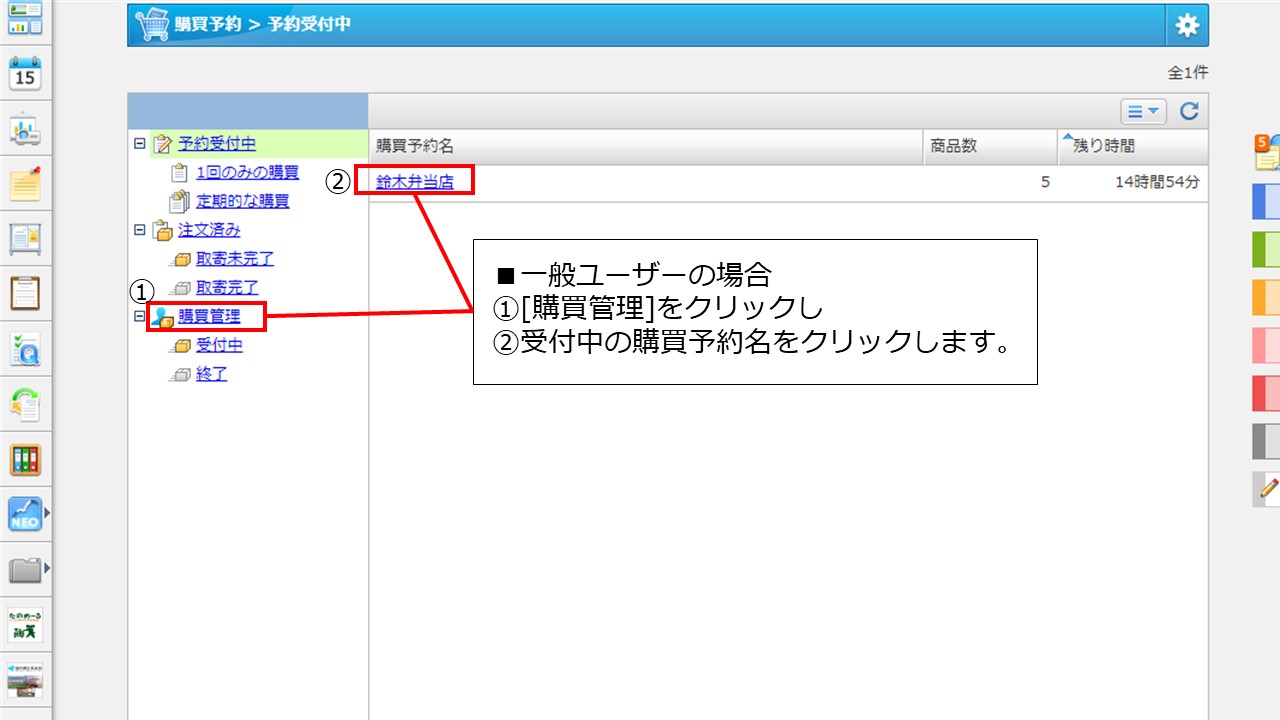
Task: Collapse the 予約受付中 tree node
Action: (140, 144)
